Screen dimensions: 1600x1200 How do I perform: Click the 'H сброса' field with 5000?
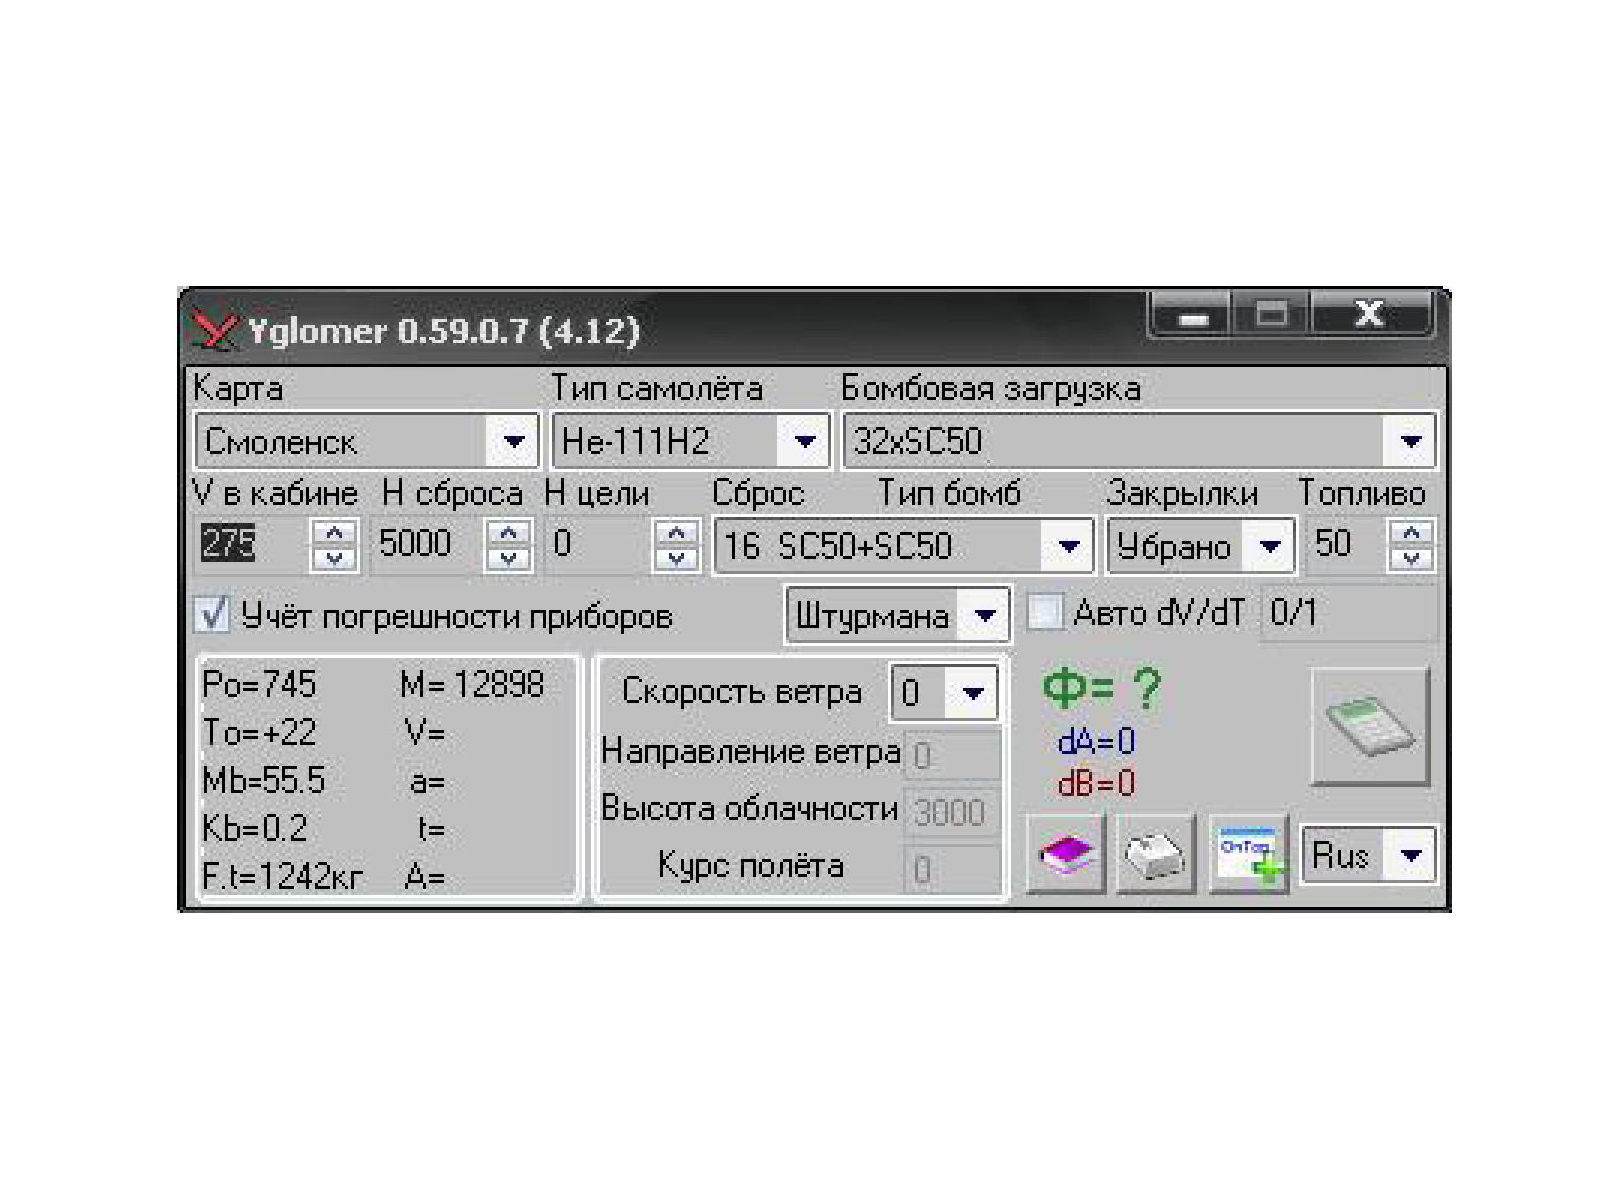click(429, 544)
